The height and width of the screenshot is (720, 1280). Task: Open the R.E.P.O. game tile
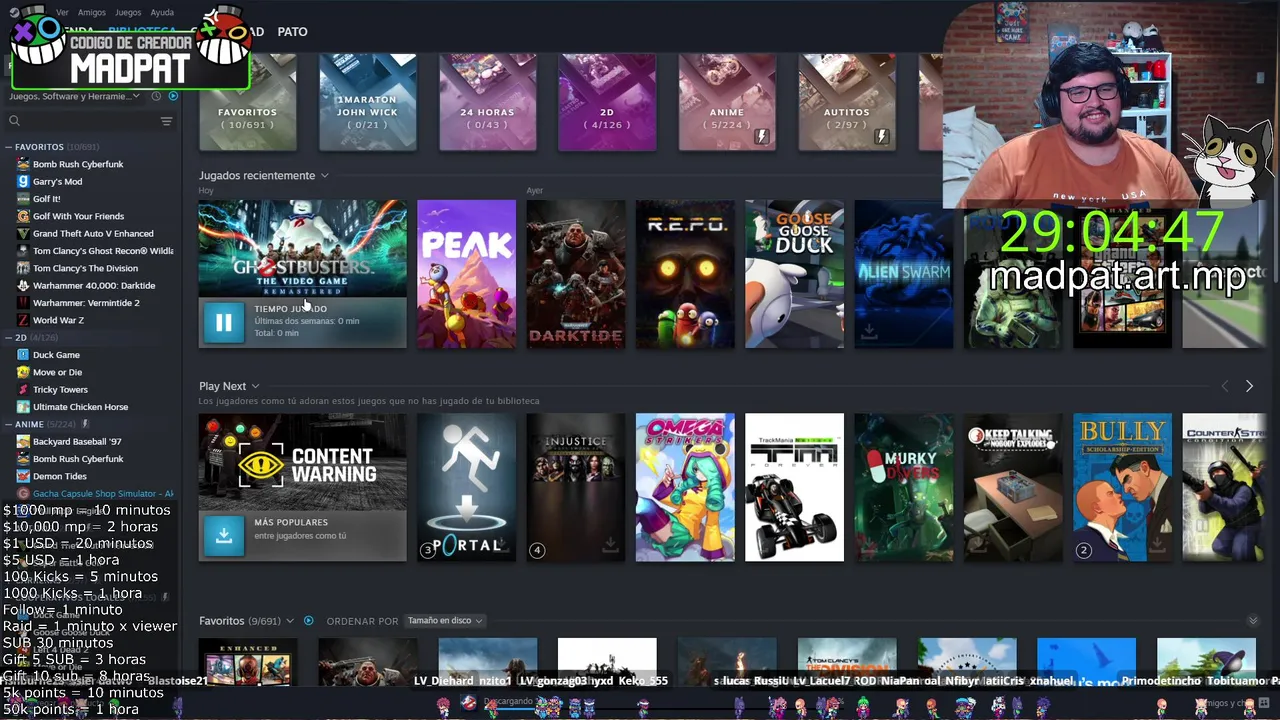click(x=685, y=274)
